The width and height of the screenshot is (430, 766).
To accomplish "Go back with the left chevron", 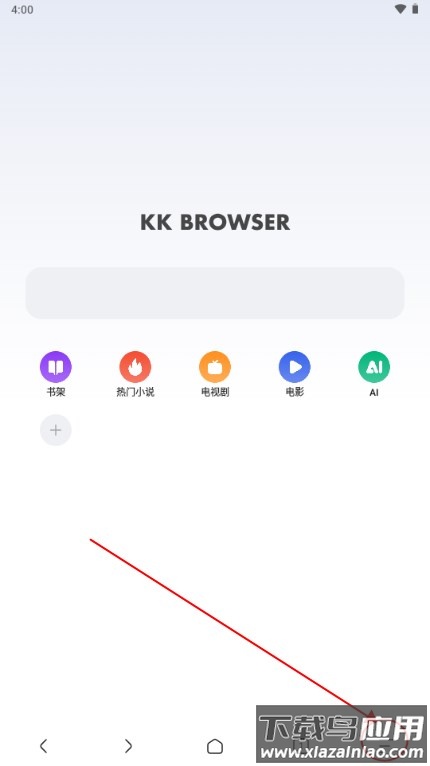I will coord(43,745).
